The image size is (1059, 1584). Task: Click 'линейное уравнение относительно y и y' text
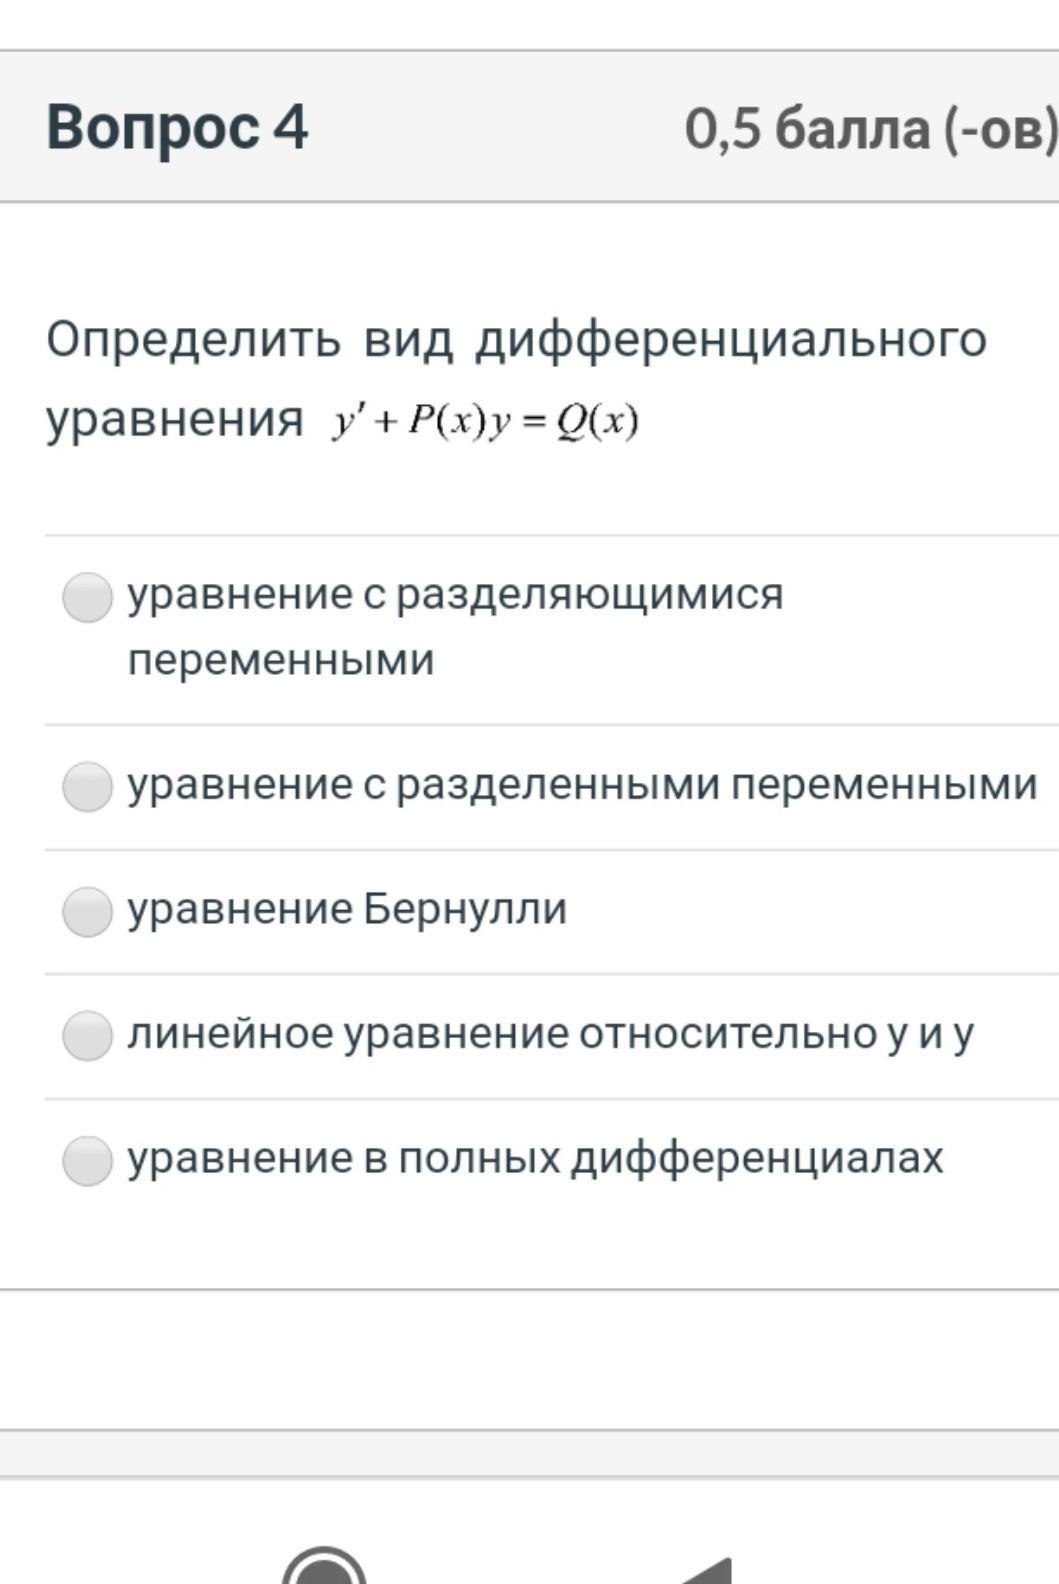click(550, 1034)
